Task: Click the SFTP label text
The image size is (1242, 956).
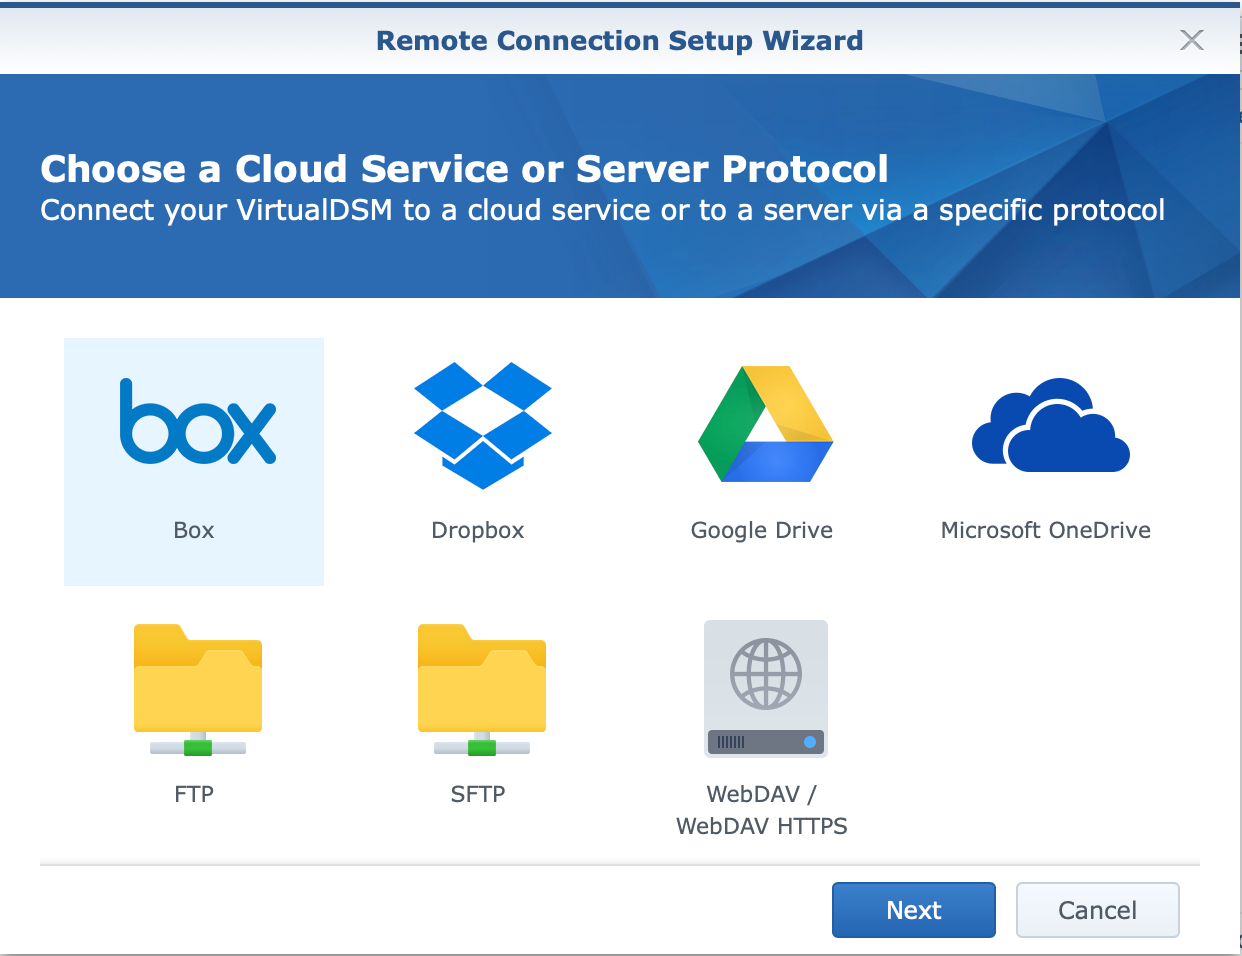Action: (x=478, y=794)
